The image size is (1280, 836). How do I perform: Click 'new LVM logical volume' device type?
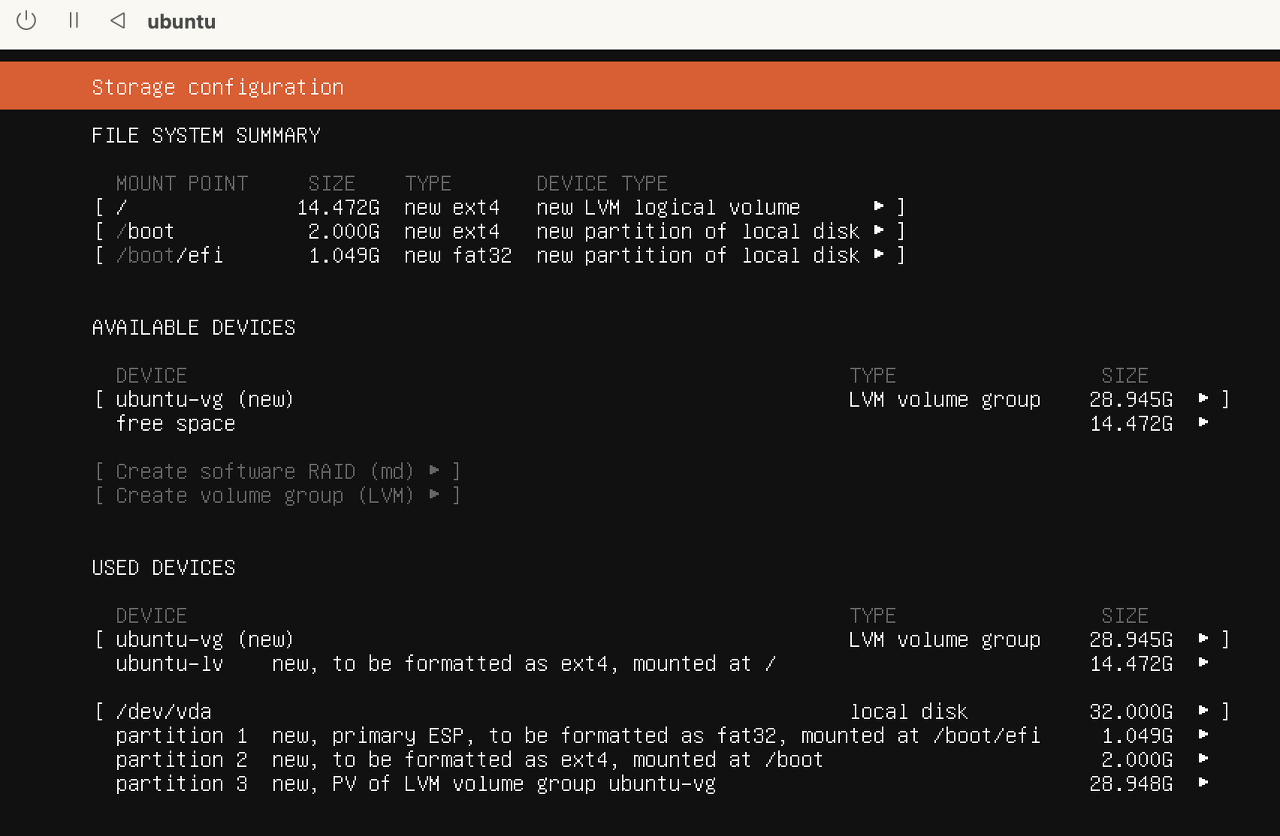(668, 207)
